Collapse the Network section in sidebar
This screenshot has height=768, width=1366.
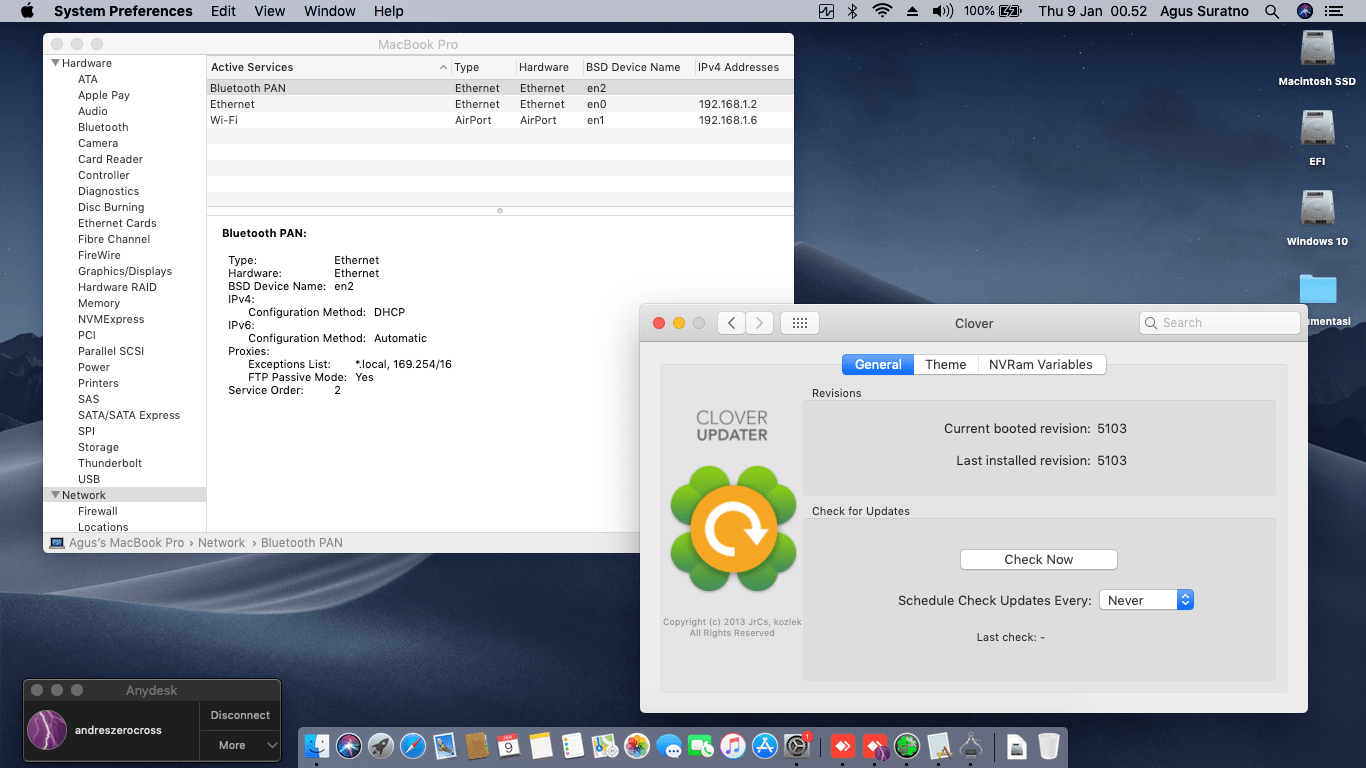56,495
